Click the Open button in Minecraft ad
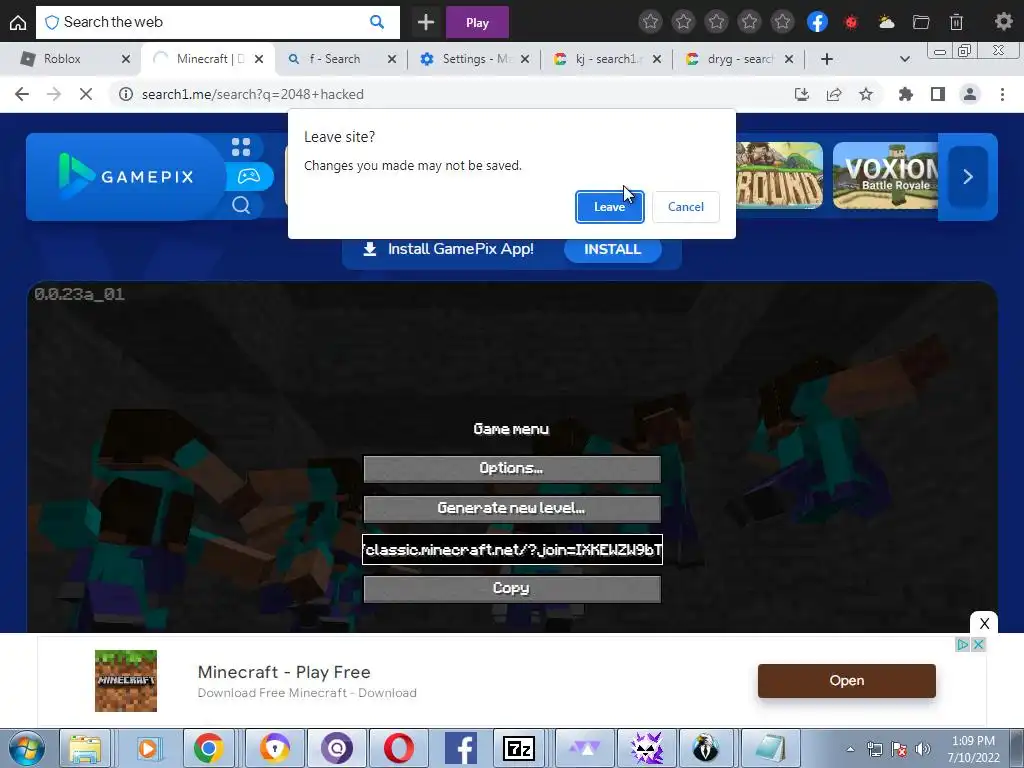Image resolution: width=1024 pixels, height=768 pixels. point(847,680)
